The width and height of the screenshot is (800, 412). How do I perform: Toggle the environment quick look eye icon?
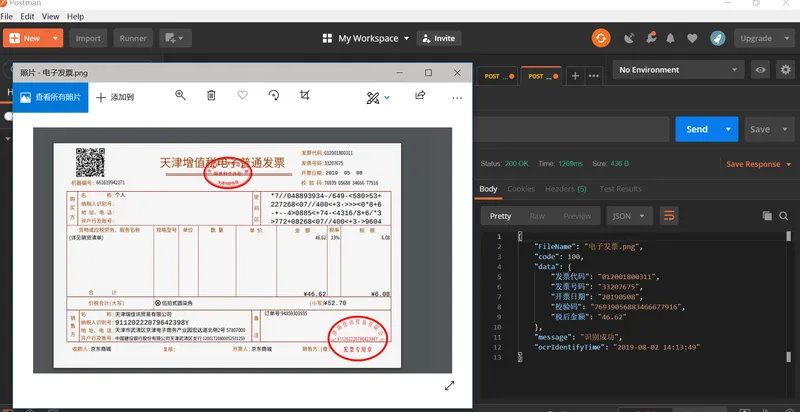tap(760, 70)
